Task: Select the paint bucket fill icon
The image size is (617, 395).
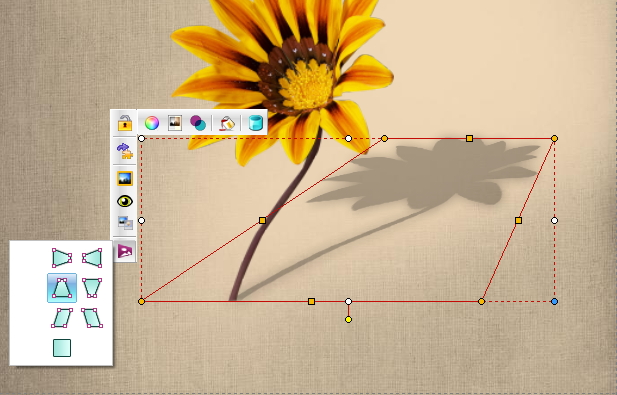Action: point(227,123)
